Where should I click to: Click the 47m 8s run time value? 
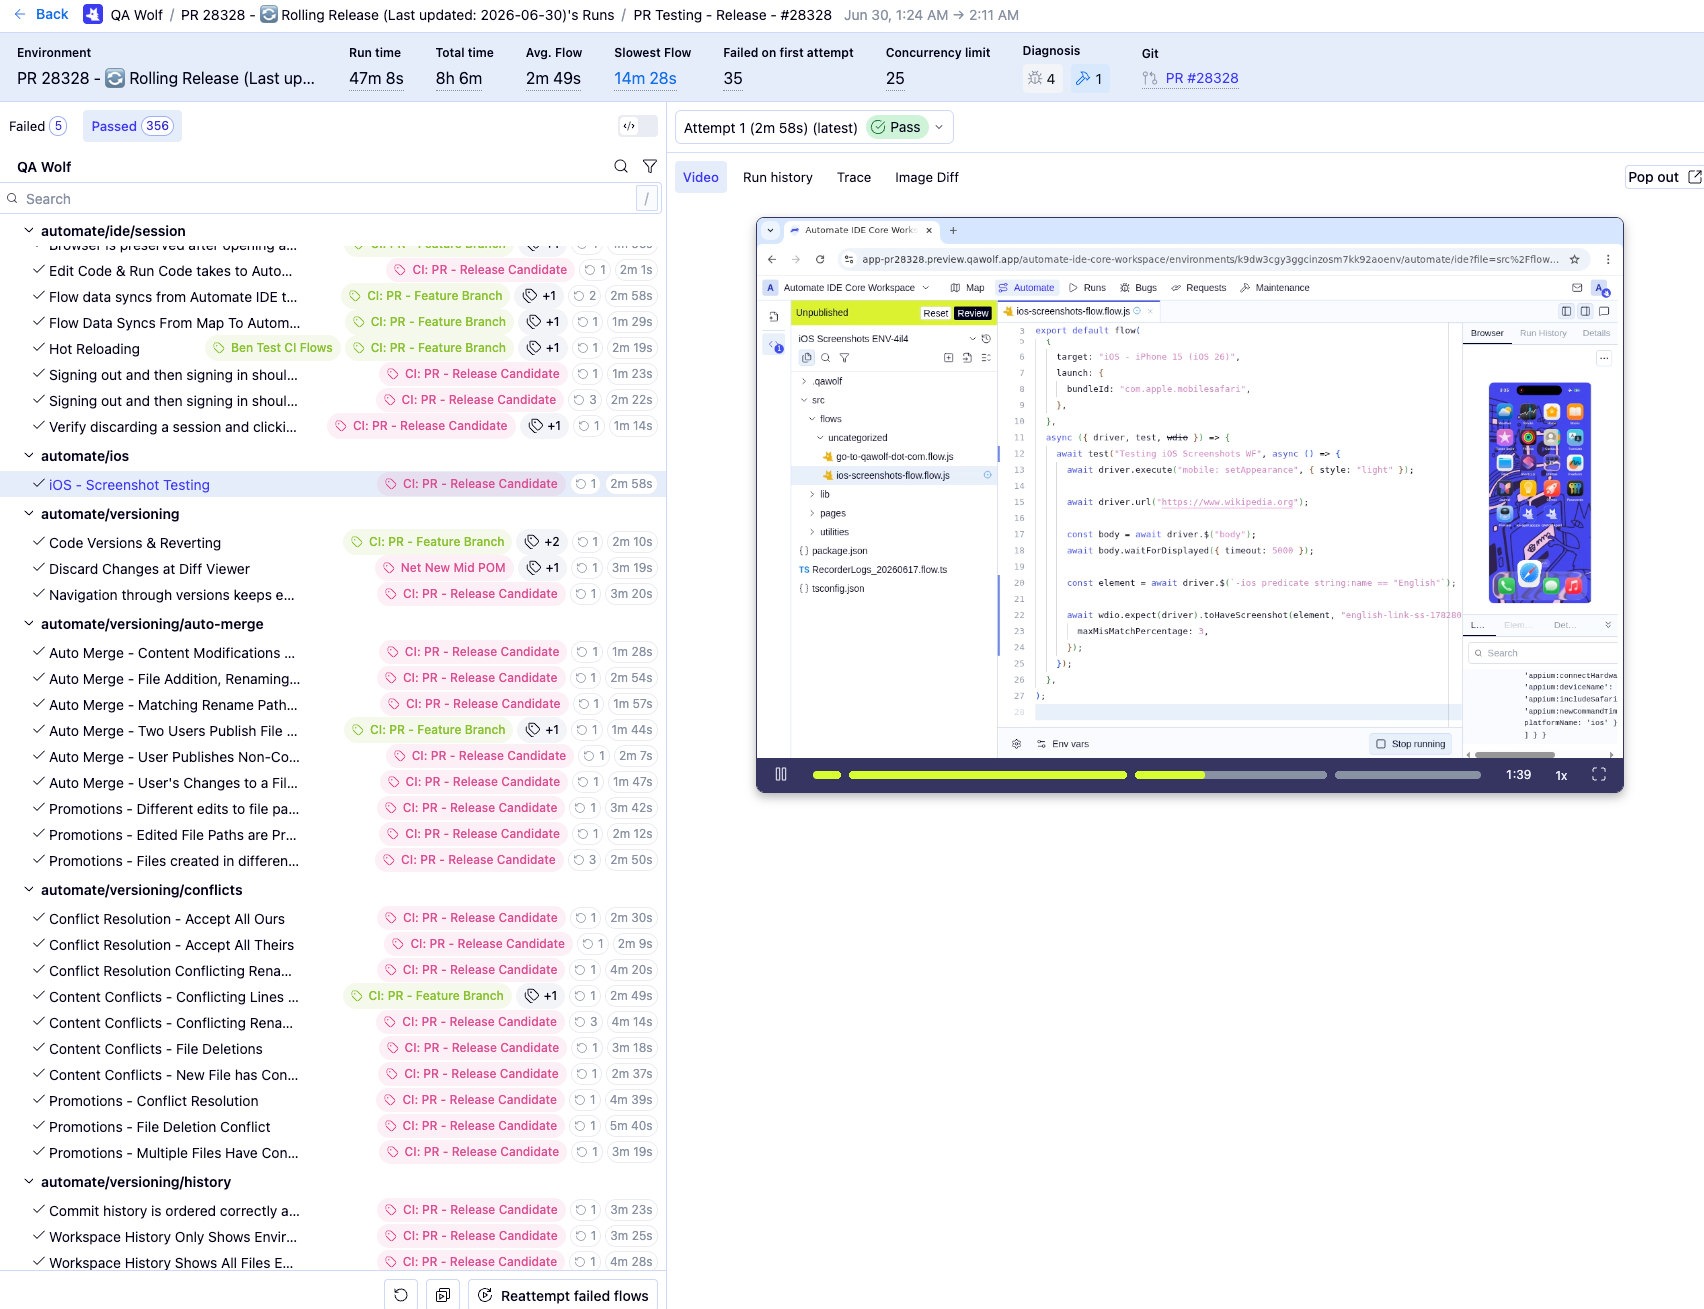(376, 78)
